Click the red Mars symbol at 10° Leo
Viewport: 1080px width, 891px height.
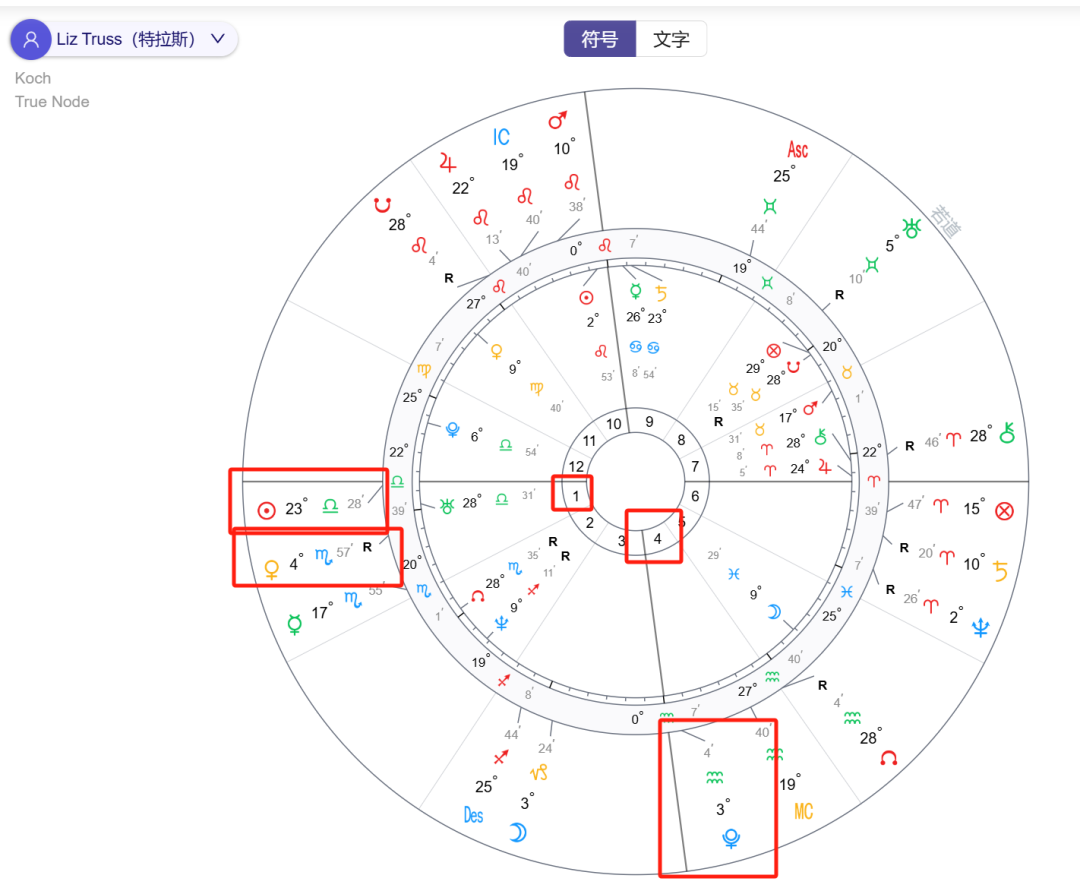(557, 120)
